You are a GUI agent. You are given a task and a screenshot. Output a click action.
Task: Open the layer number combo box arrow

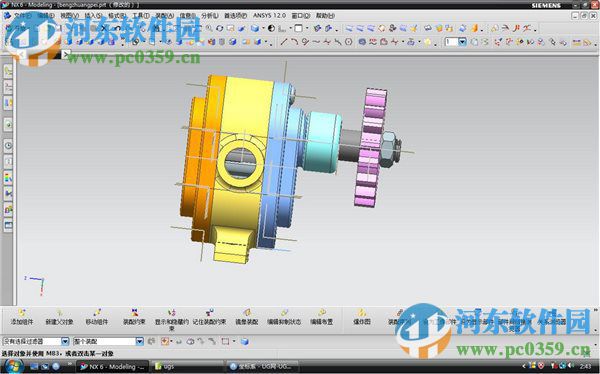point(462,42)
